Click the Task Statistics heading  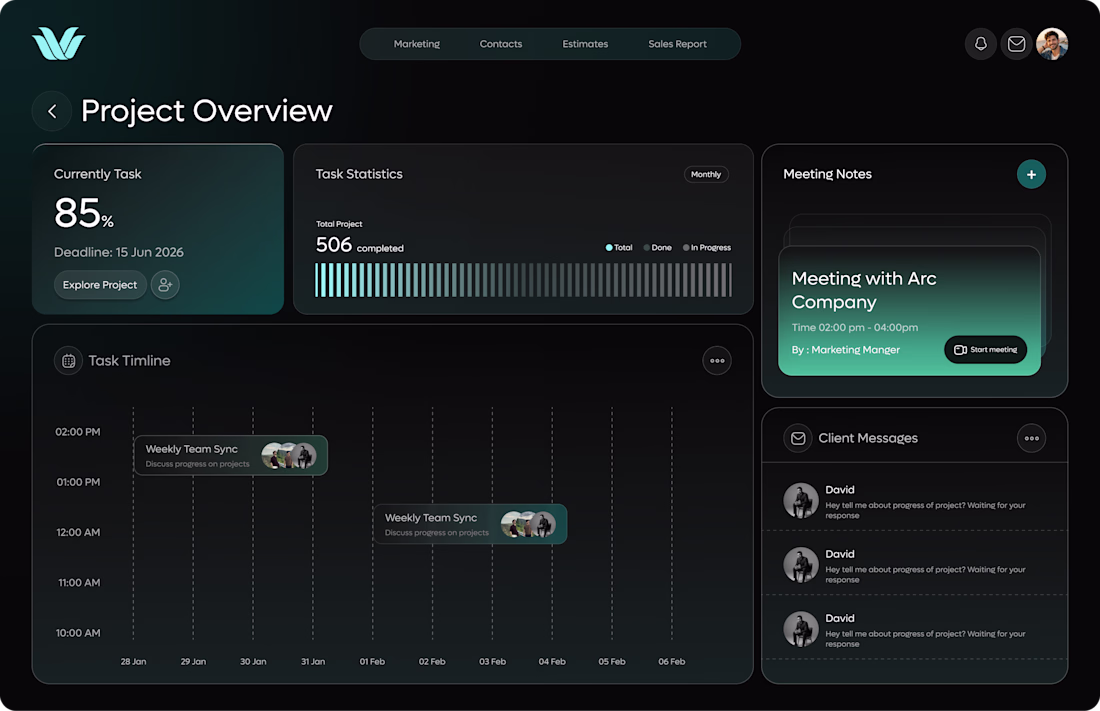tap(359, 174)
